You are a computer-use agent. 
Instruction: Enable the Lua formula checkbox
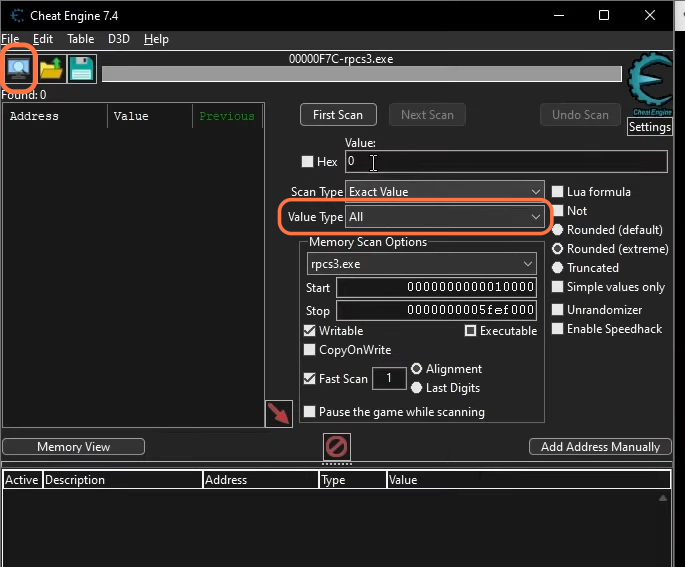pos(557,191)
